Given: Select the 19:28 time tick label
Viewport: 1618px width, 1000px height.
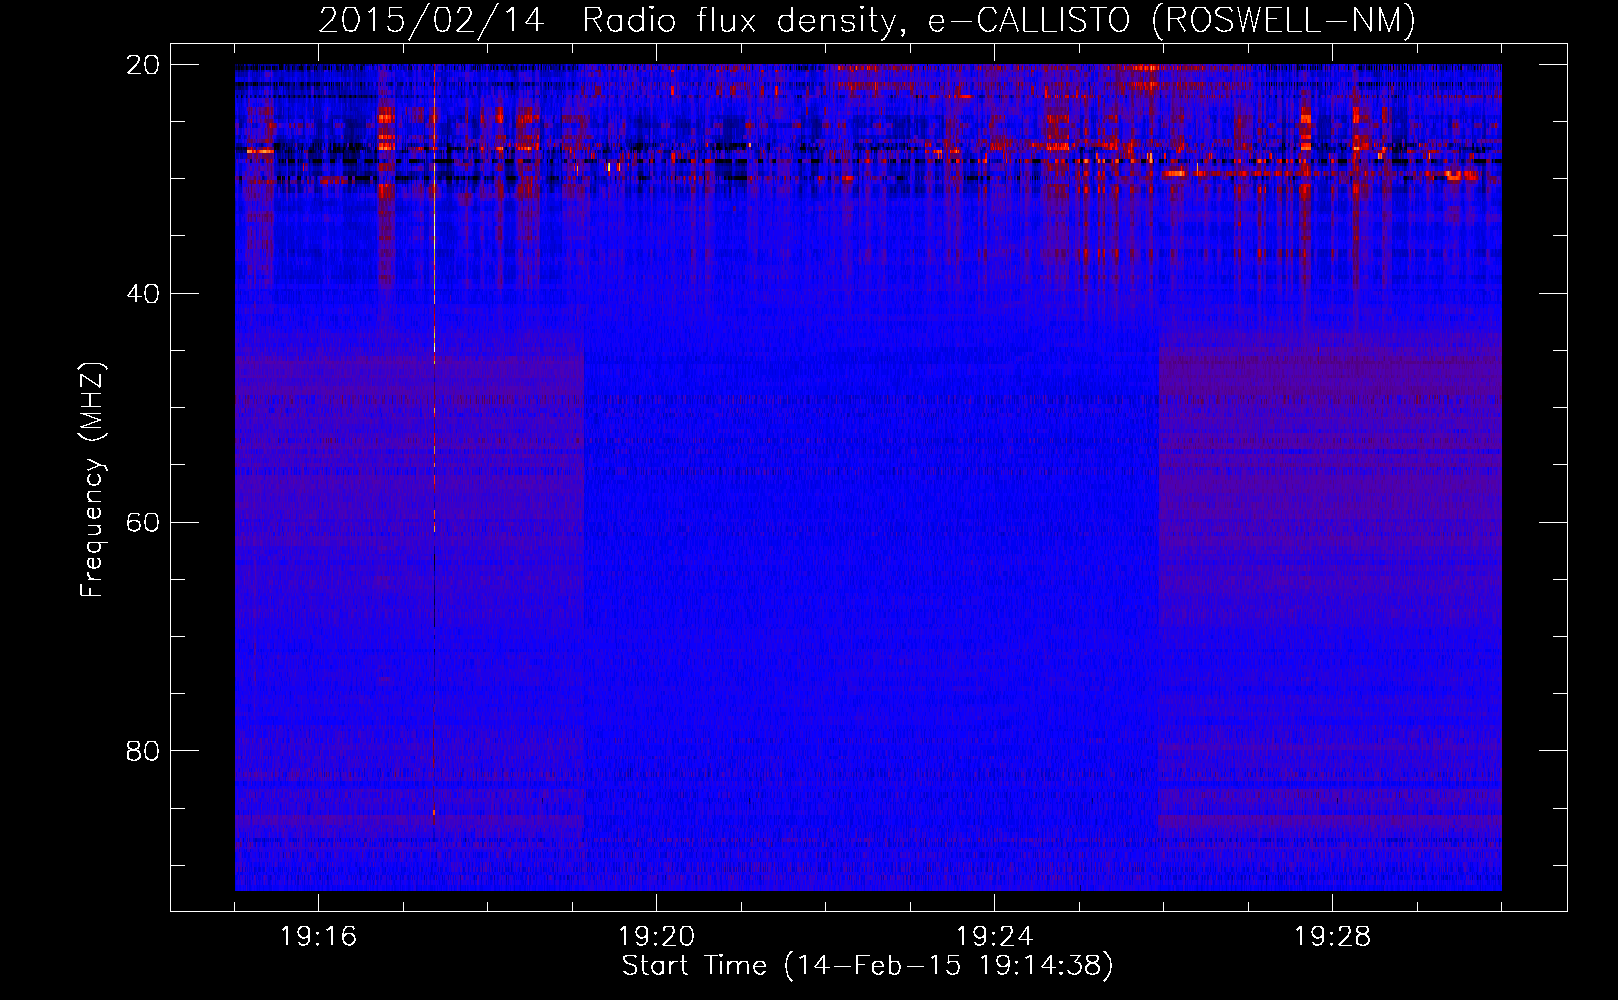Looking at the screenshot, I should [1332, 937].
